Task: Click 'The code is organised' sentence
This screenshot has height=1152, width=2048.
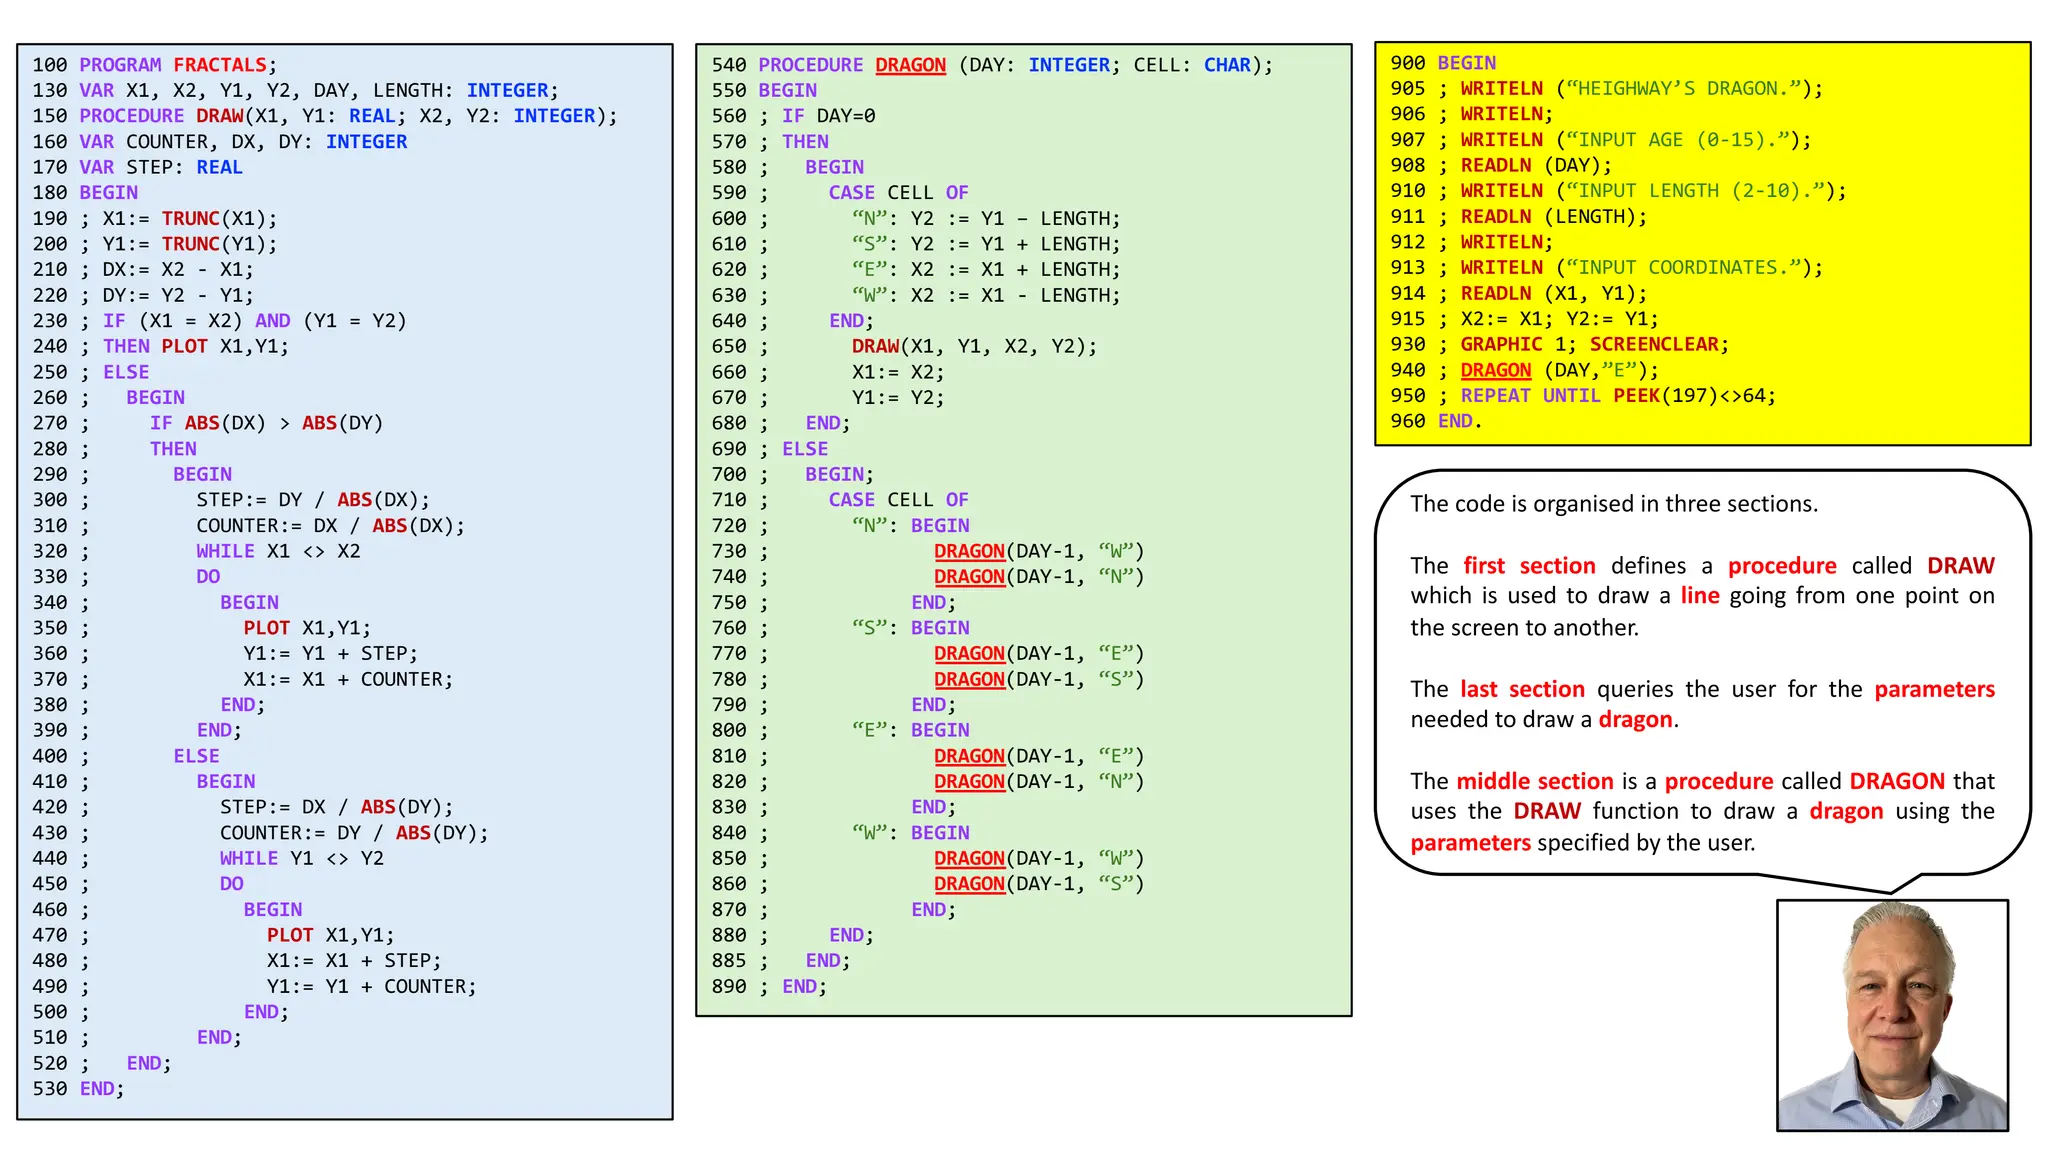Action: point(1613,504)
